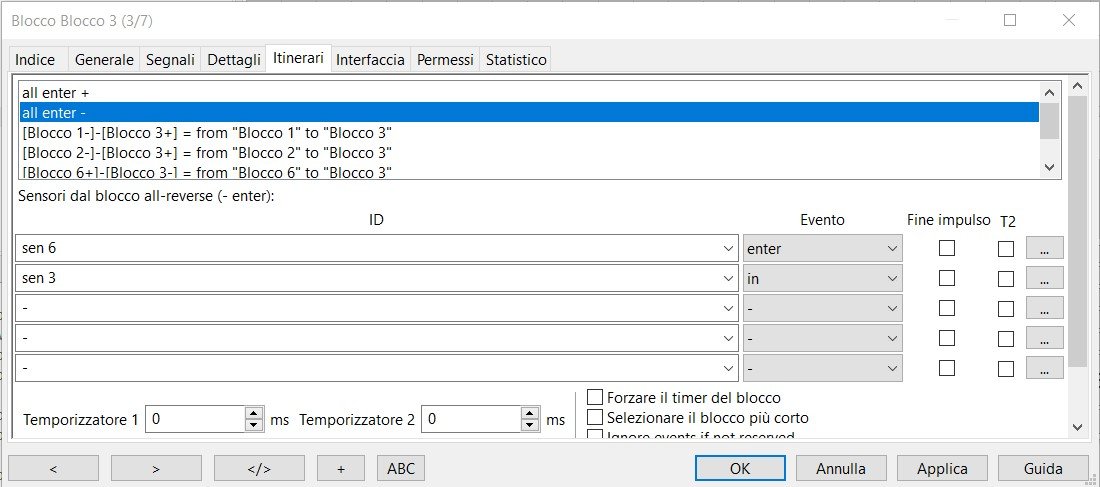Open the '...' options for sen 3 row
The width and height of the screenshot is (1100, 487).
pos(1045,279)
